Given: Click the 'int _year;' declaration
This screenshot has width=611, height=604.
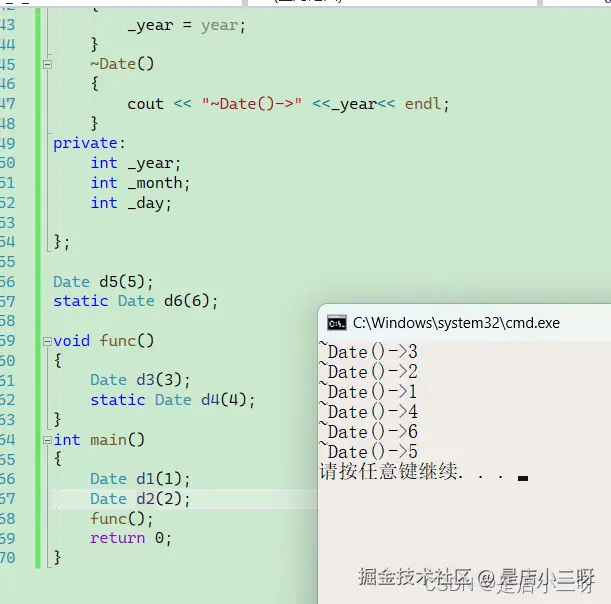Looking at the screenshot, I should point(136,163).
